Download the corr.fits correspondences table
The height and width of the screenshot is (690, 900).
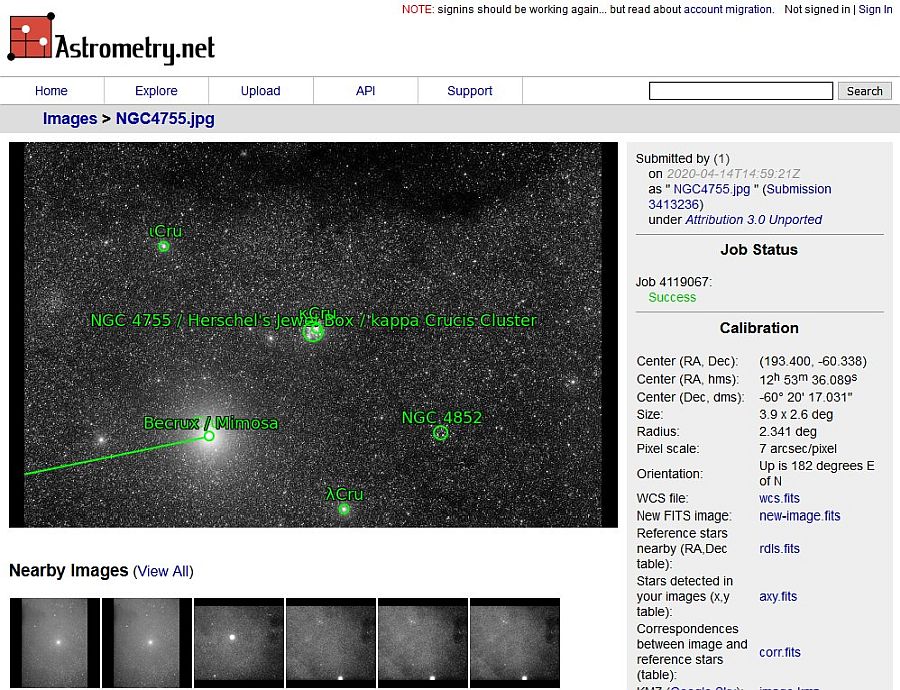(x=779, y=652)
